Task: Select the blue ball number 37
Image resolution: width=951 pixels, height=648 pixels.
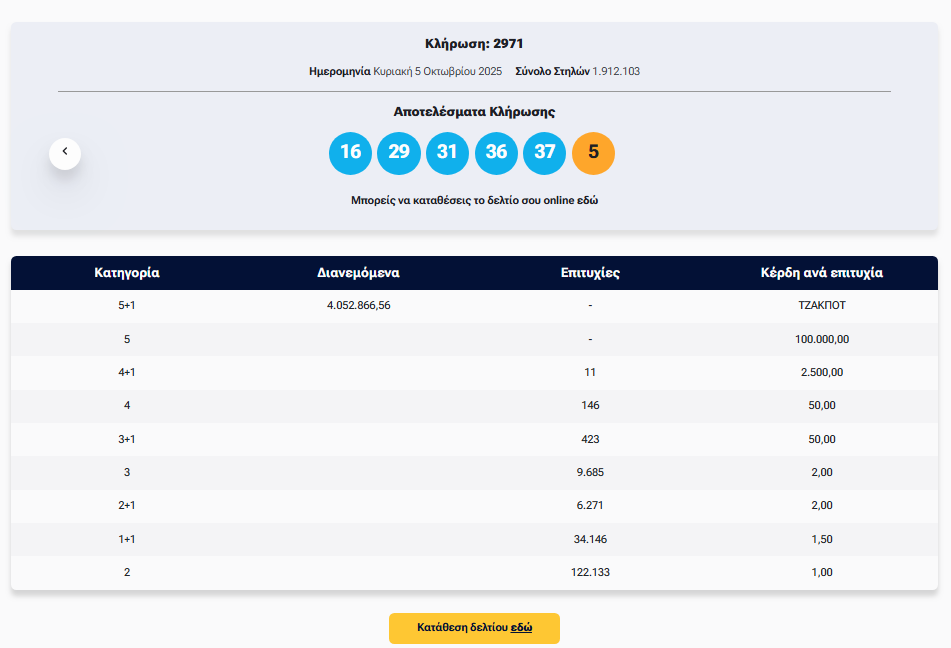Action: [544, 153]
